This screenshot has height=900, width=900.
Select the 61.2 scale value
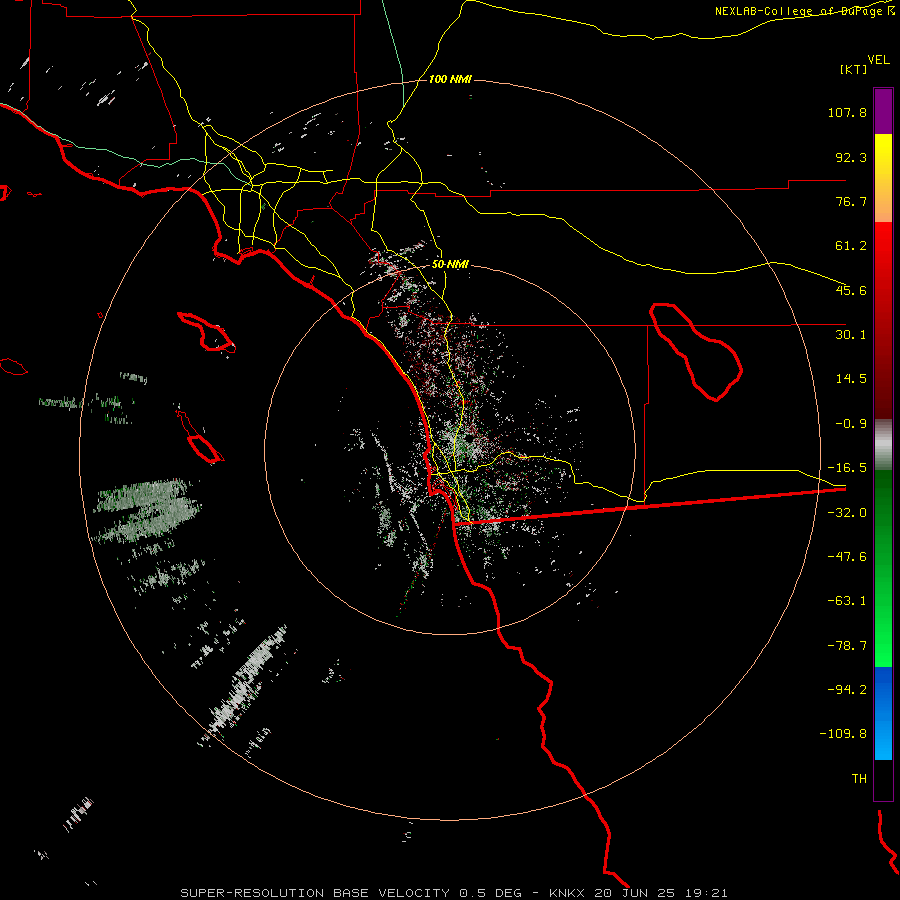[x=851, y=246]
